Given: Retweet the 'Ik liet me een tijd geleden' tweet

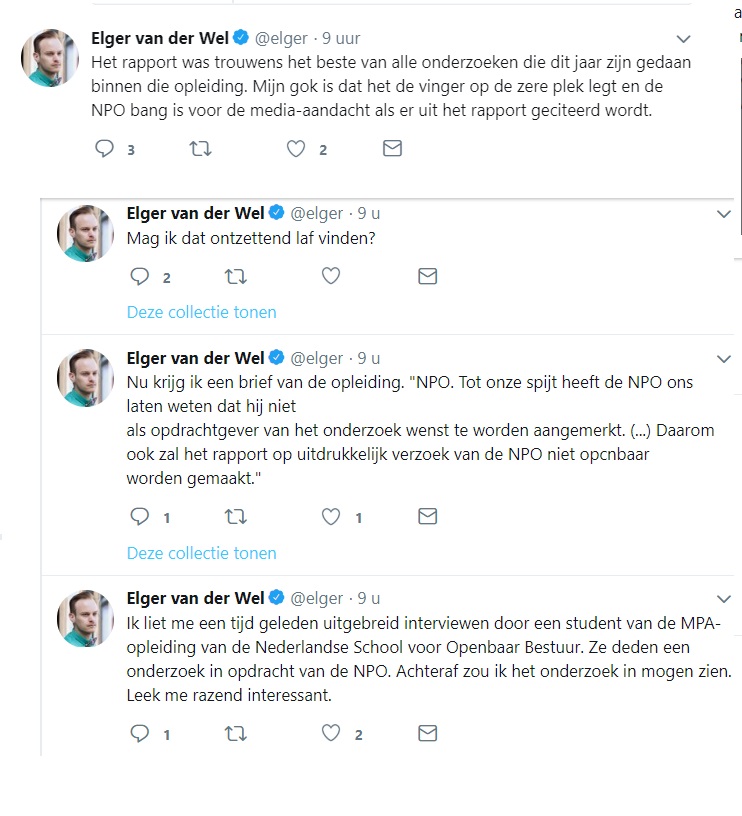Looking at the screenshot, I should [x=236, y=734].
